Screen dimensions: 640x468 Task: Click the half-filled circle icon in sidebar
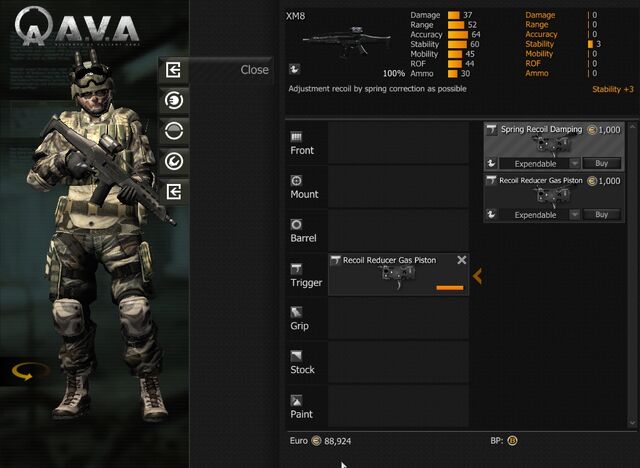click(174, 131)
